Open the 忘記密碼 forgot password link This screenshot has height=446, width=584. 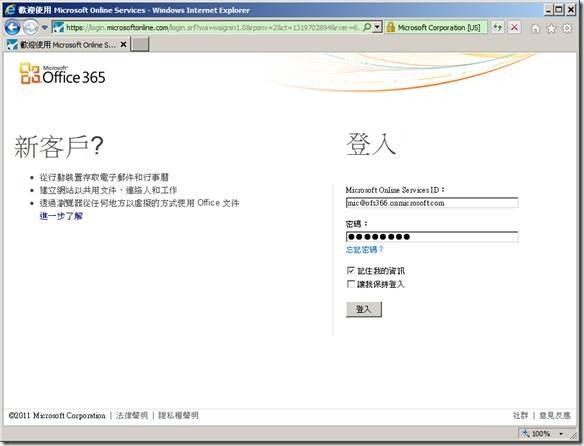364,250
